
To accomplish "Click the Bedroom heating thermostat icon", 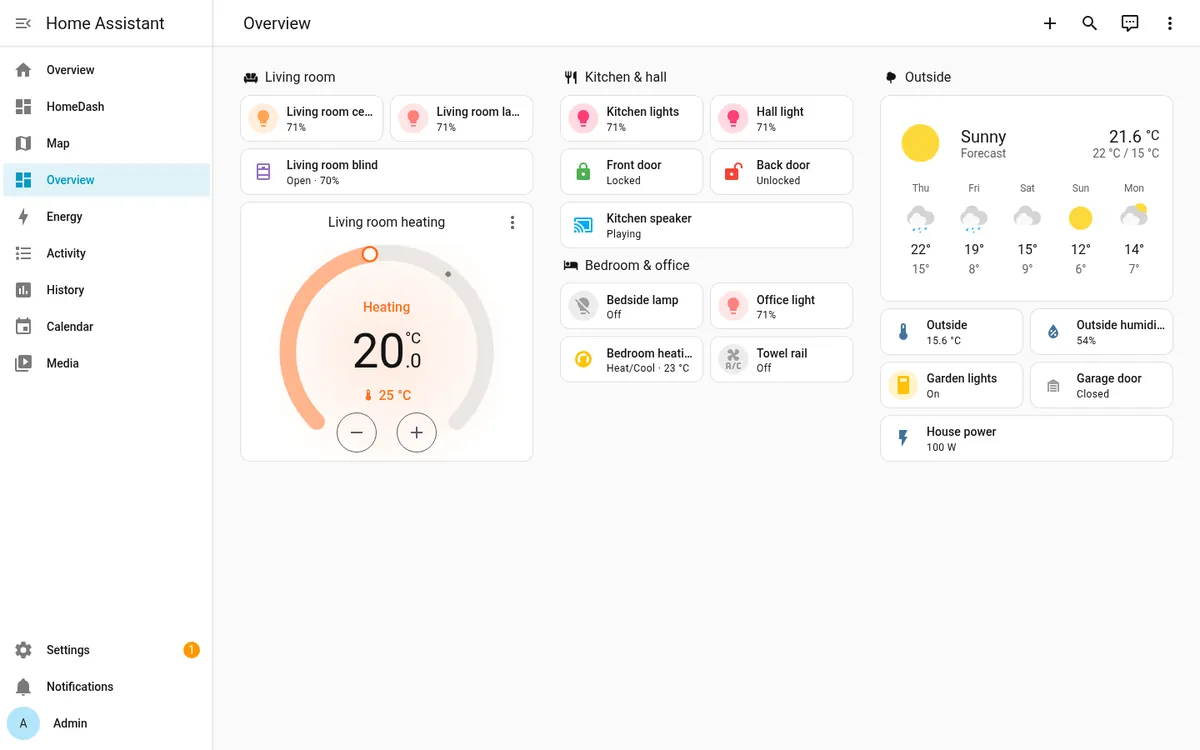I will [x=583, y=359].
